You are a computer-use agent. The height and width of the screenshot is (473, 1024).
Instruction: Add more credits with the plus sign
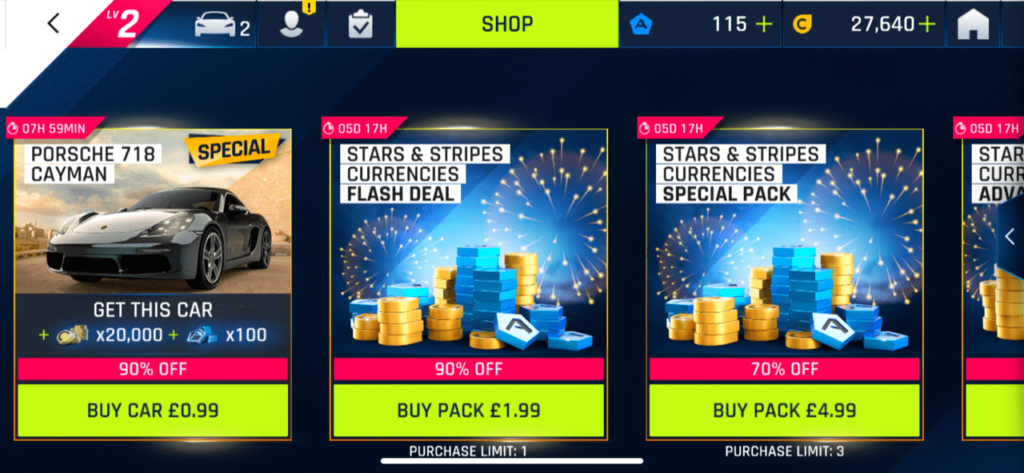click(x=926, y=25)
